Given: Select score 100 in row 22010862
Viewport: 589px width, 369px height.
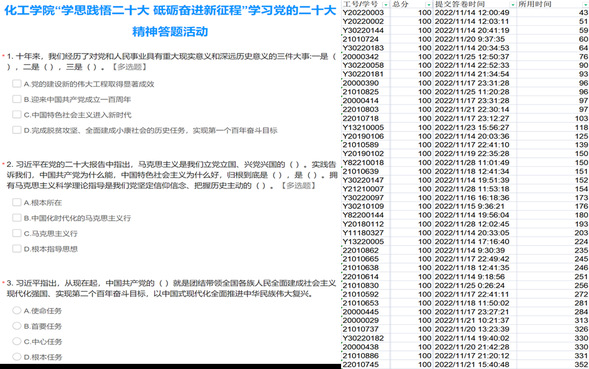Looking at the screenshot, I should coord(412,250).
